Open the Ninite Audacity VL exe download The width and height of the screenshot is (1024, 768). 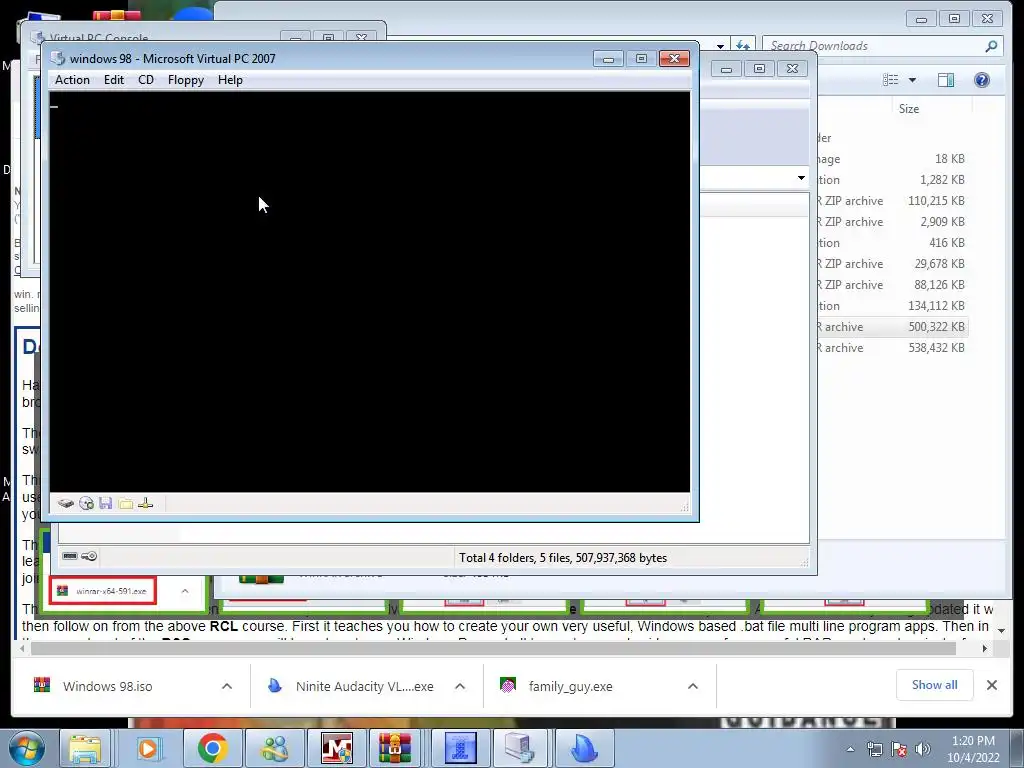(x=364, y=686)
